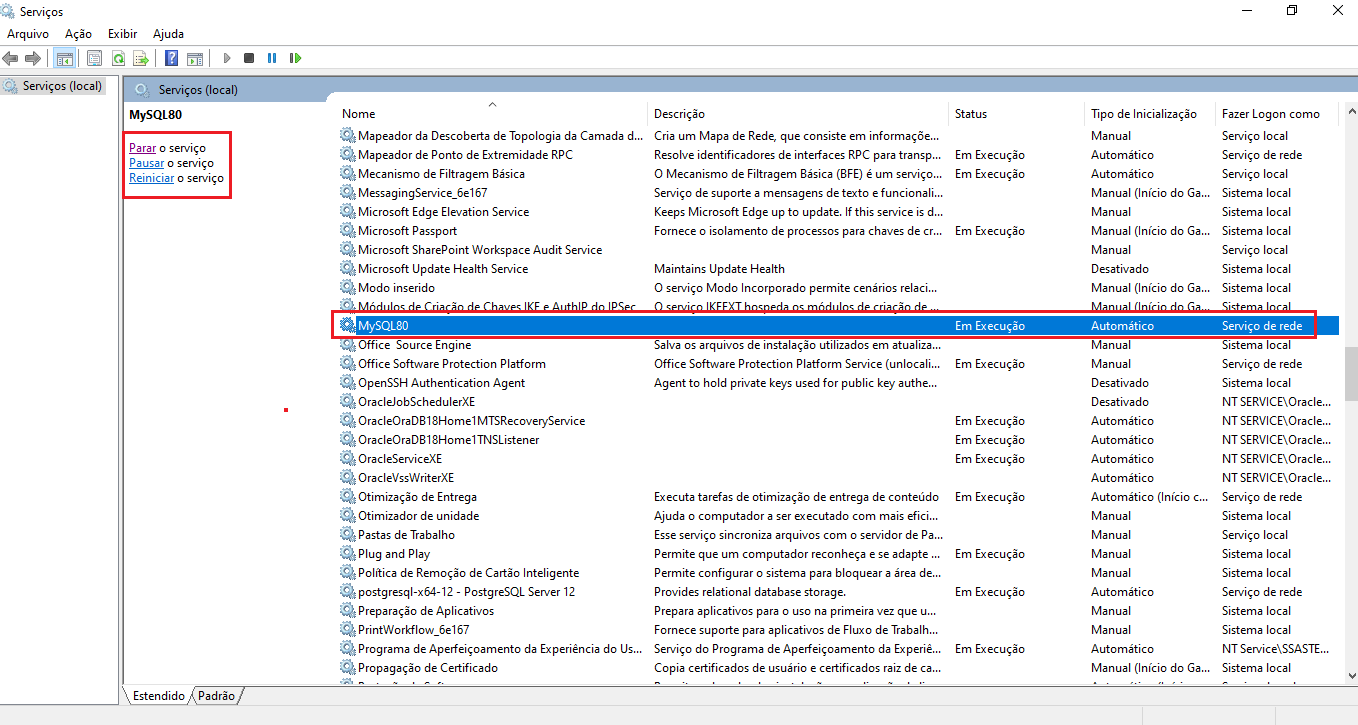Screen dimensions: 1358x725
Task: Sort by Fazer Logon como column header
Action: coord(1271,114)
